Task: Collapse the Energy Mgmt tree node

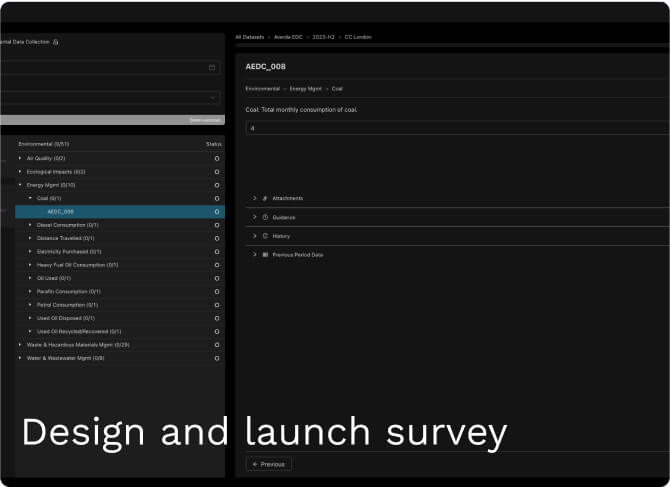Action: [x=20, y=185]
